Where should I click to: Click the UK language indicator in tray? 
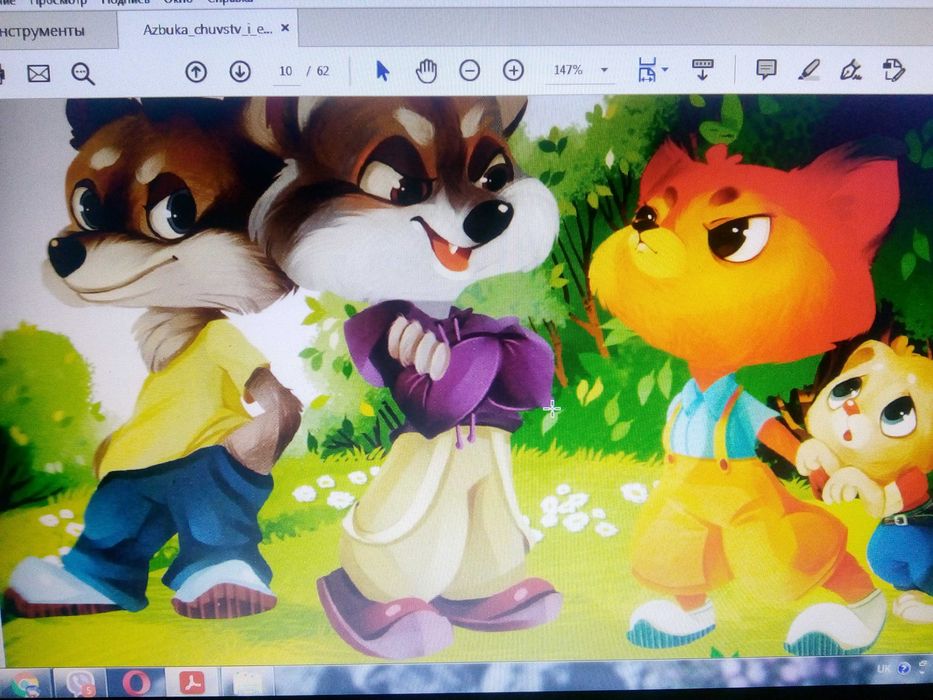tap(884, 669)
